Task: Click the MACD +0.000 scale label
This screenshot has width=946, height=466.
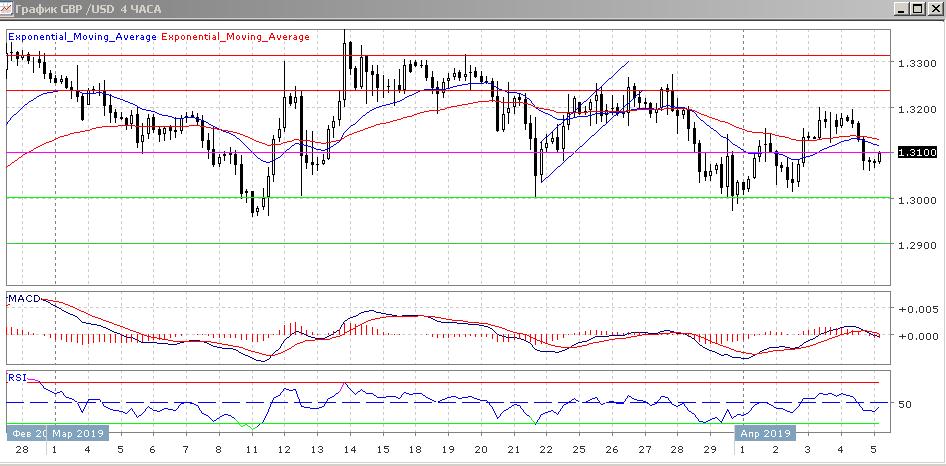Action: click(916, 336)
